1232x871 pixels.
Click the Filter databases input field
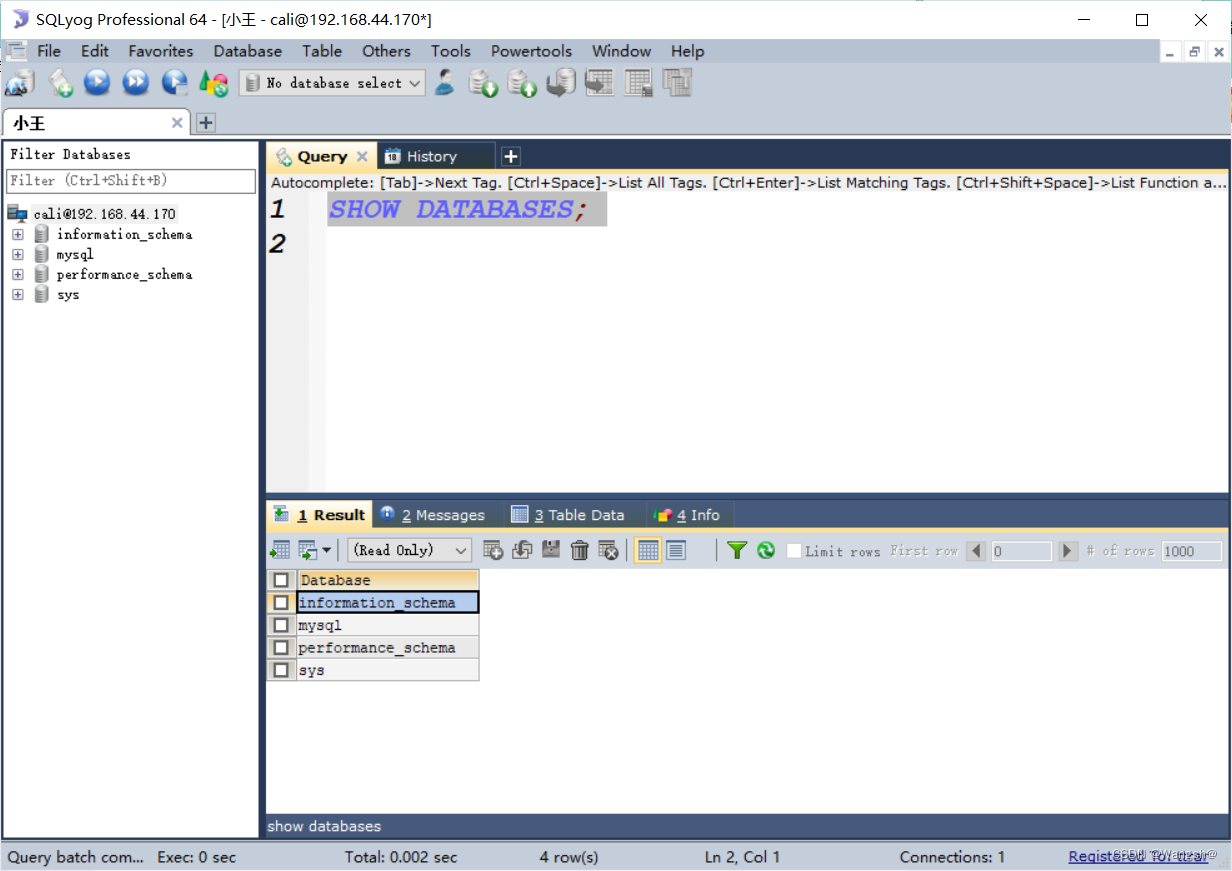click(x=131, y=181)
